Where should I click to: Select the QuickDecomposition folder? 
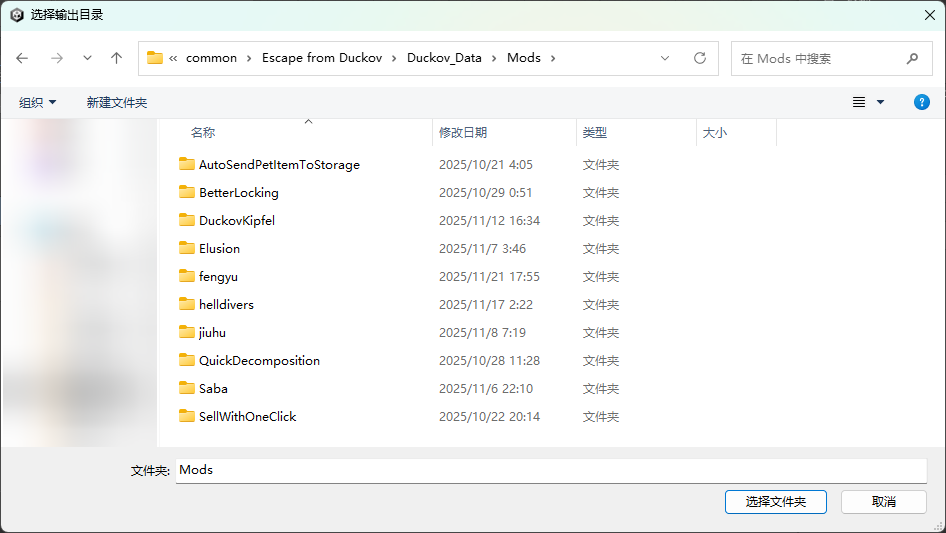259,360
